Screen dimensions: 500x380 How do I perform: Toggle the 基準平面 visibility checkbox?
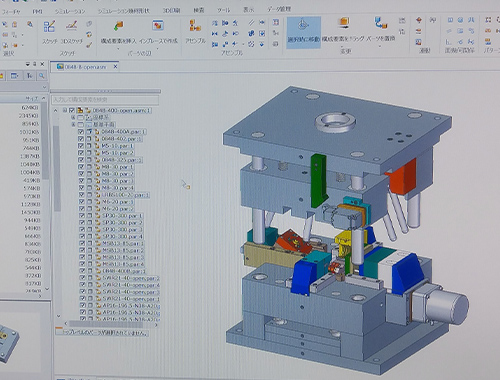point(80,124)
